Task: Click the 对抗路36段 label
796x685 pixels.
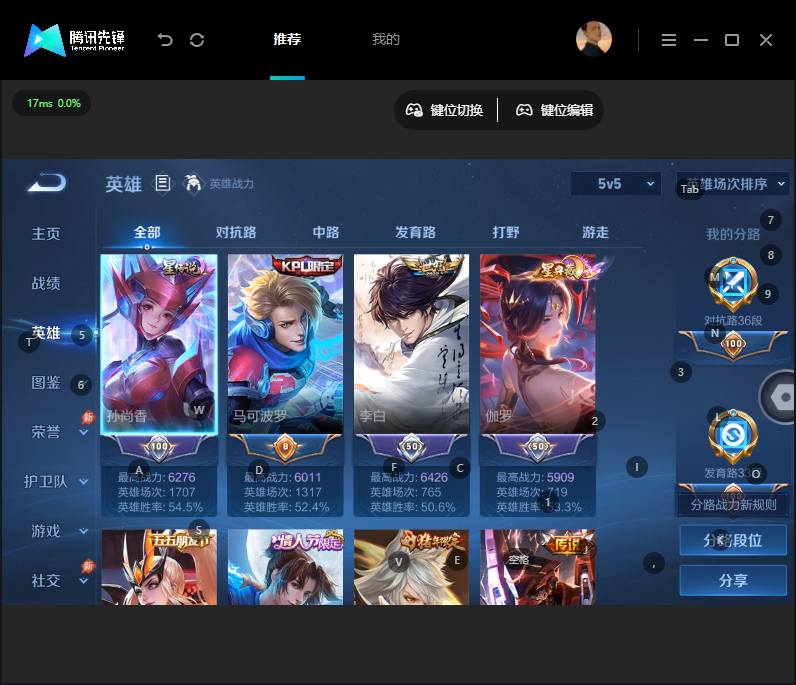Action: [x=733, y=320]
